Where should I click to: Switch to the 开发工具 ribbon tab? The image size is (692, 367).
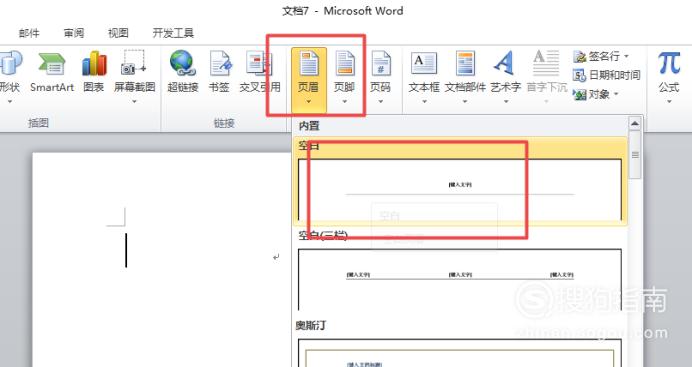point(173,33)
